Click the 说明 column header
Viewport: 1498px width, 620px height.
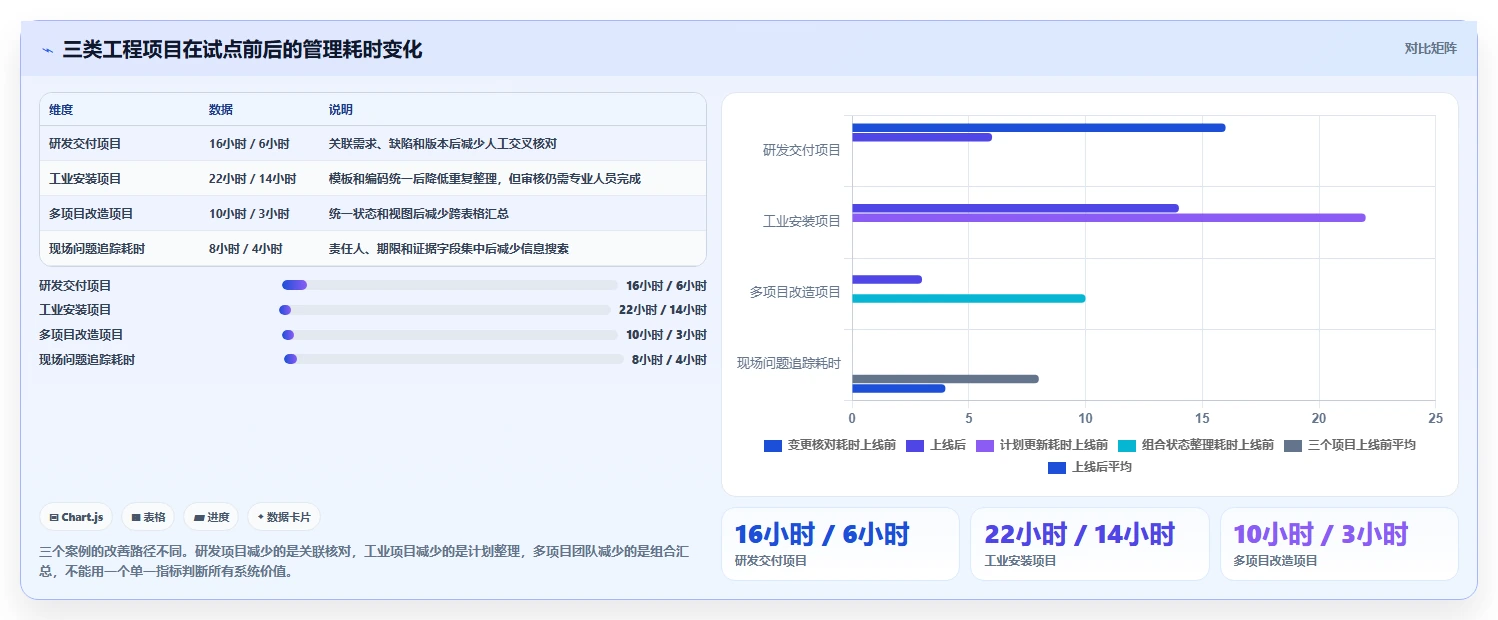click(x=341, y=110)
